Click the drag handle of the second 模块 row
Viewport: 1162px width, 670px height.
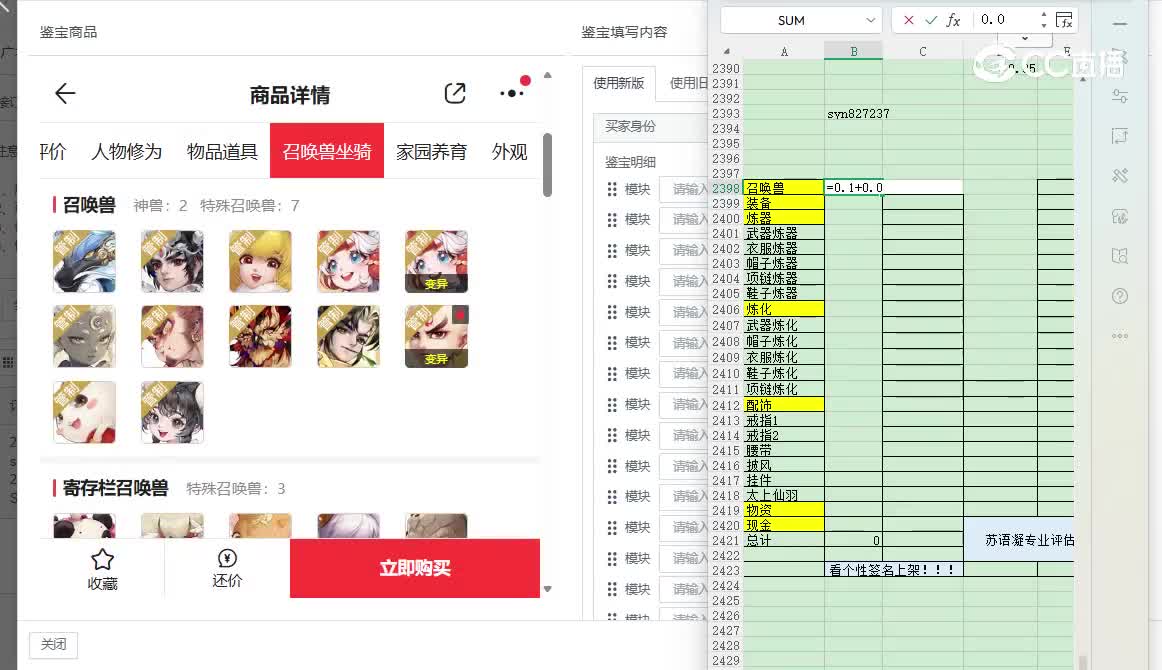(612, 220)
